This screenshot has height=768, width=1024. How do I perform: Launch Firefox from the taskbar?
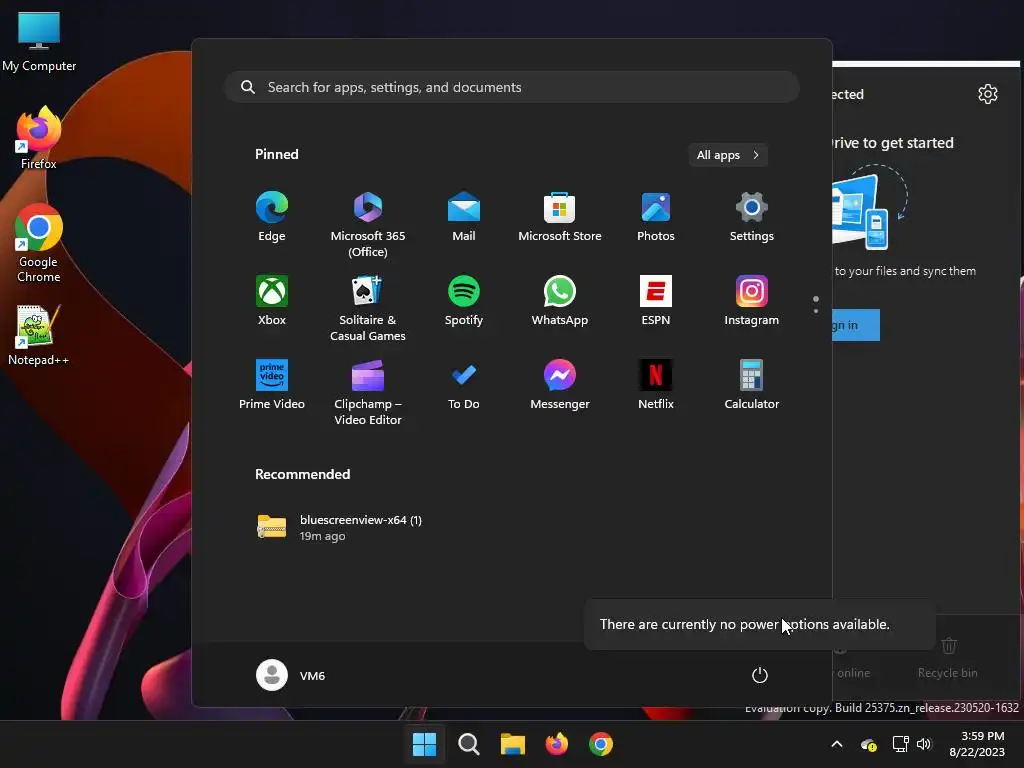pos(556,744)
